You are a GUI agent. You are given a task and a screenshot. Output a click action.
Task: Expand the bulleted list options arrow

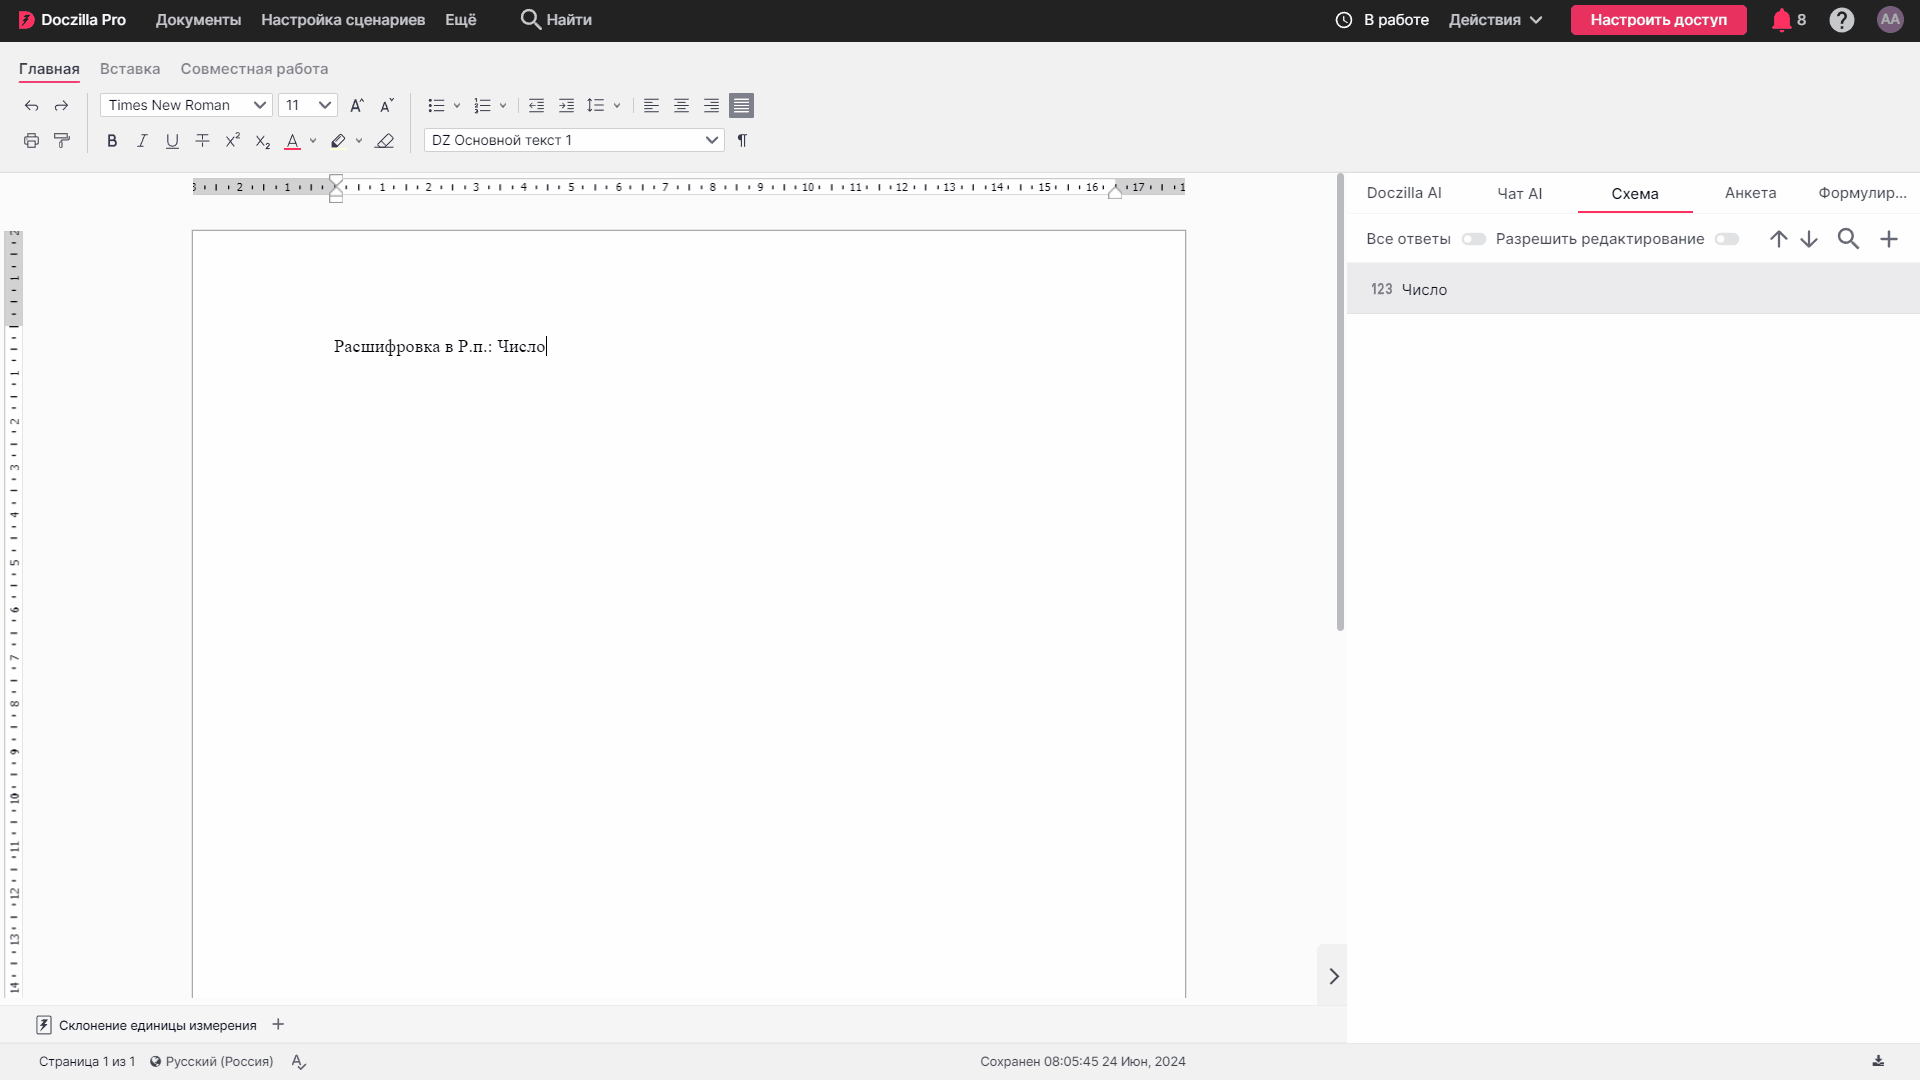click(x=457, y=106)
